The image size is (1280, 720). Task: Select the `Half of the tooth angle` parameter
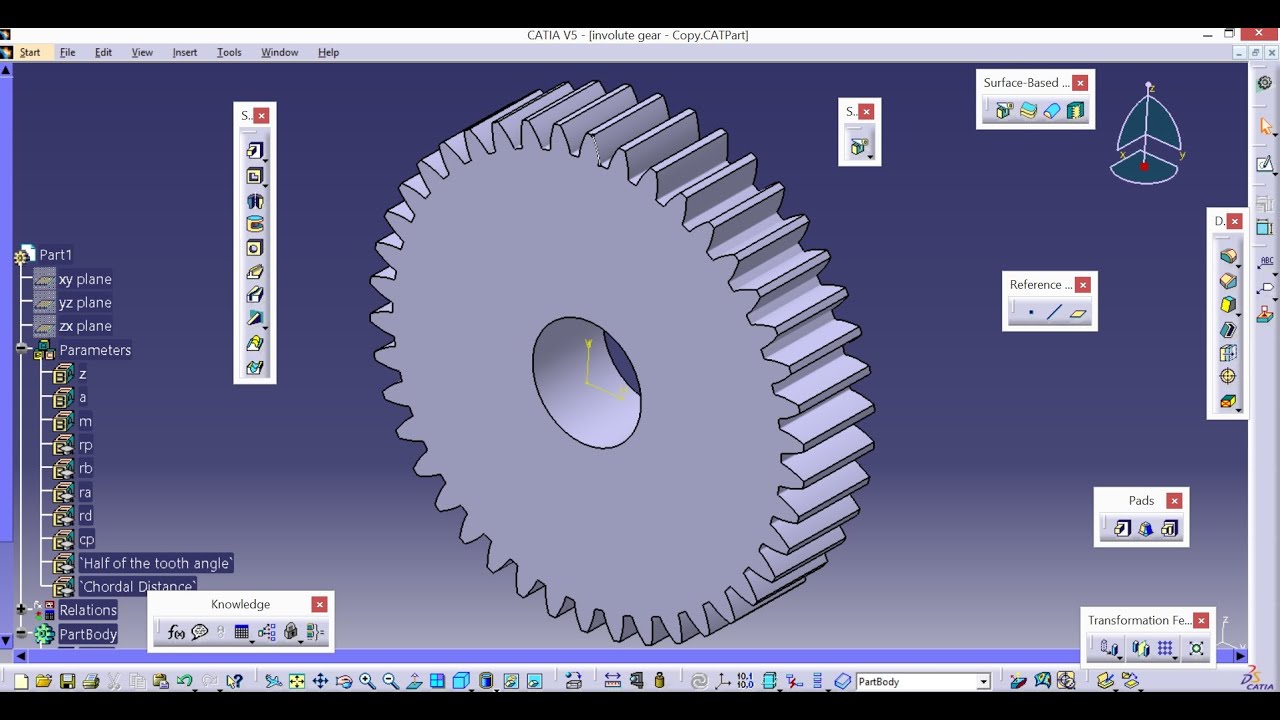pos(157,563)
